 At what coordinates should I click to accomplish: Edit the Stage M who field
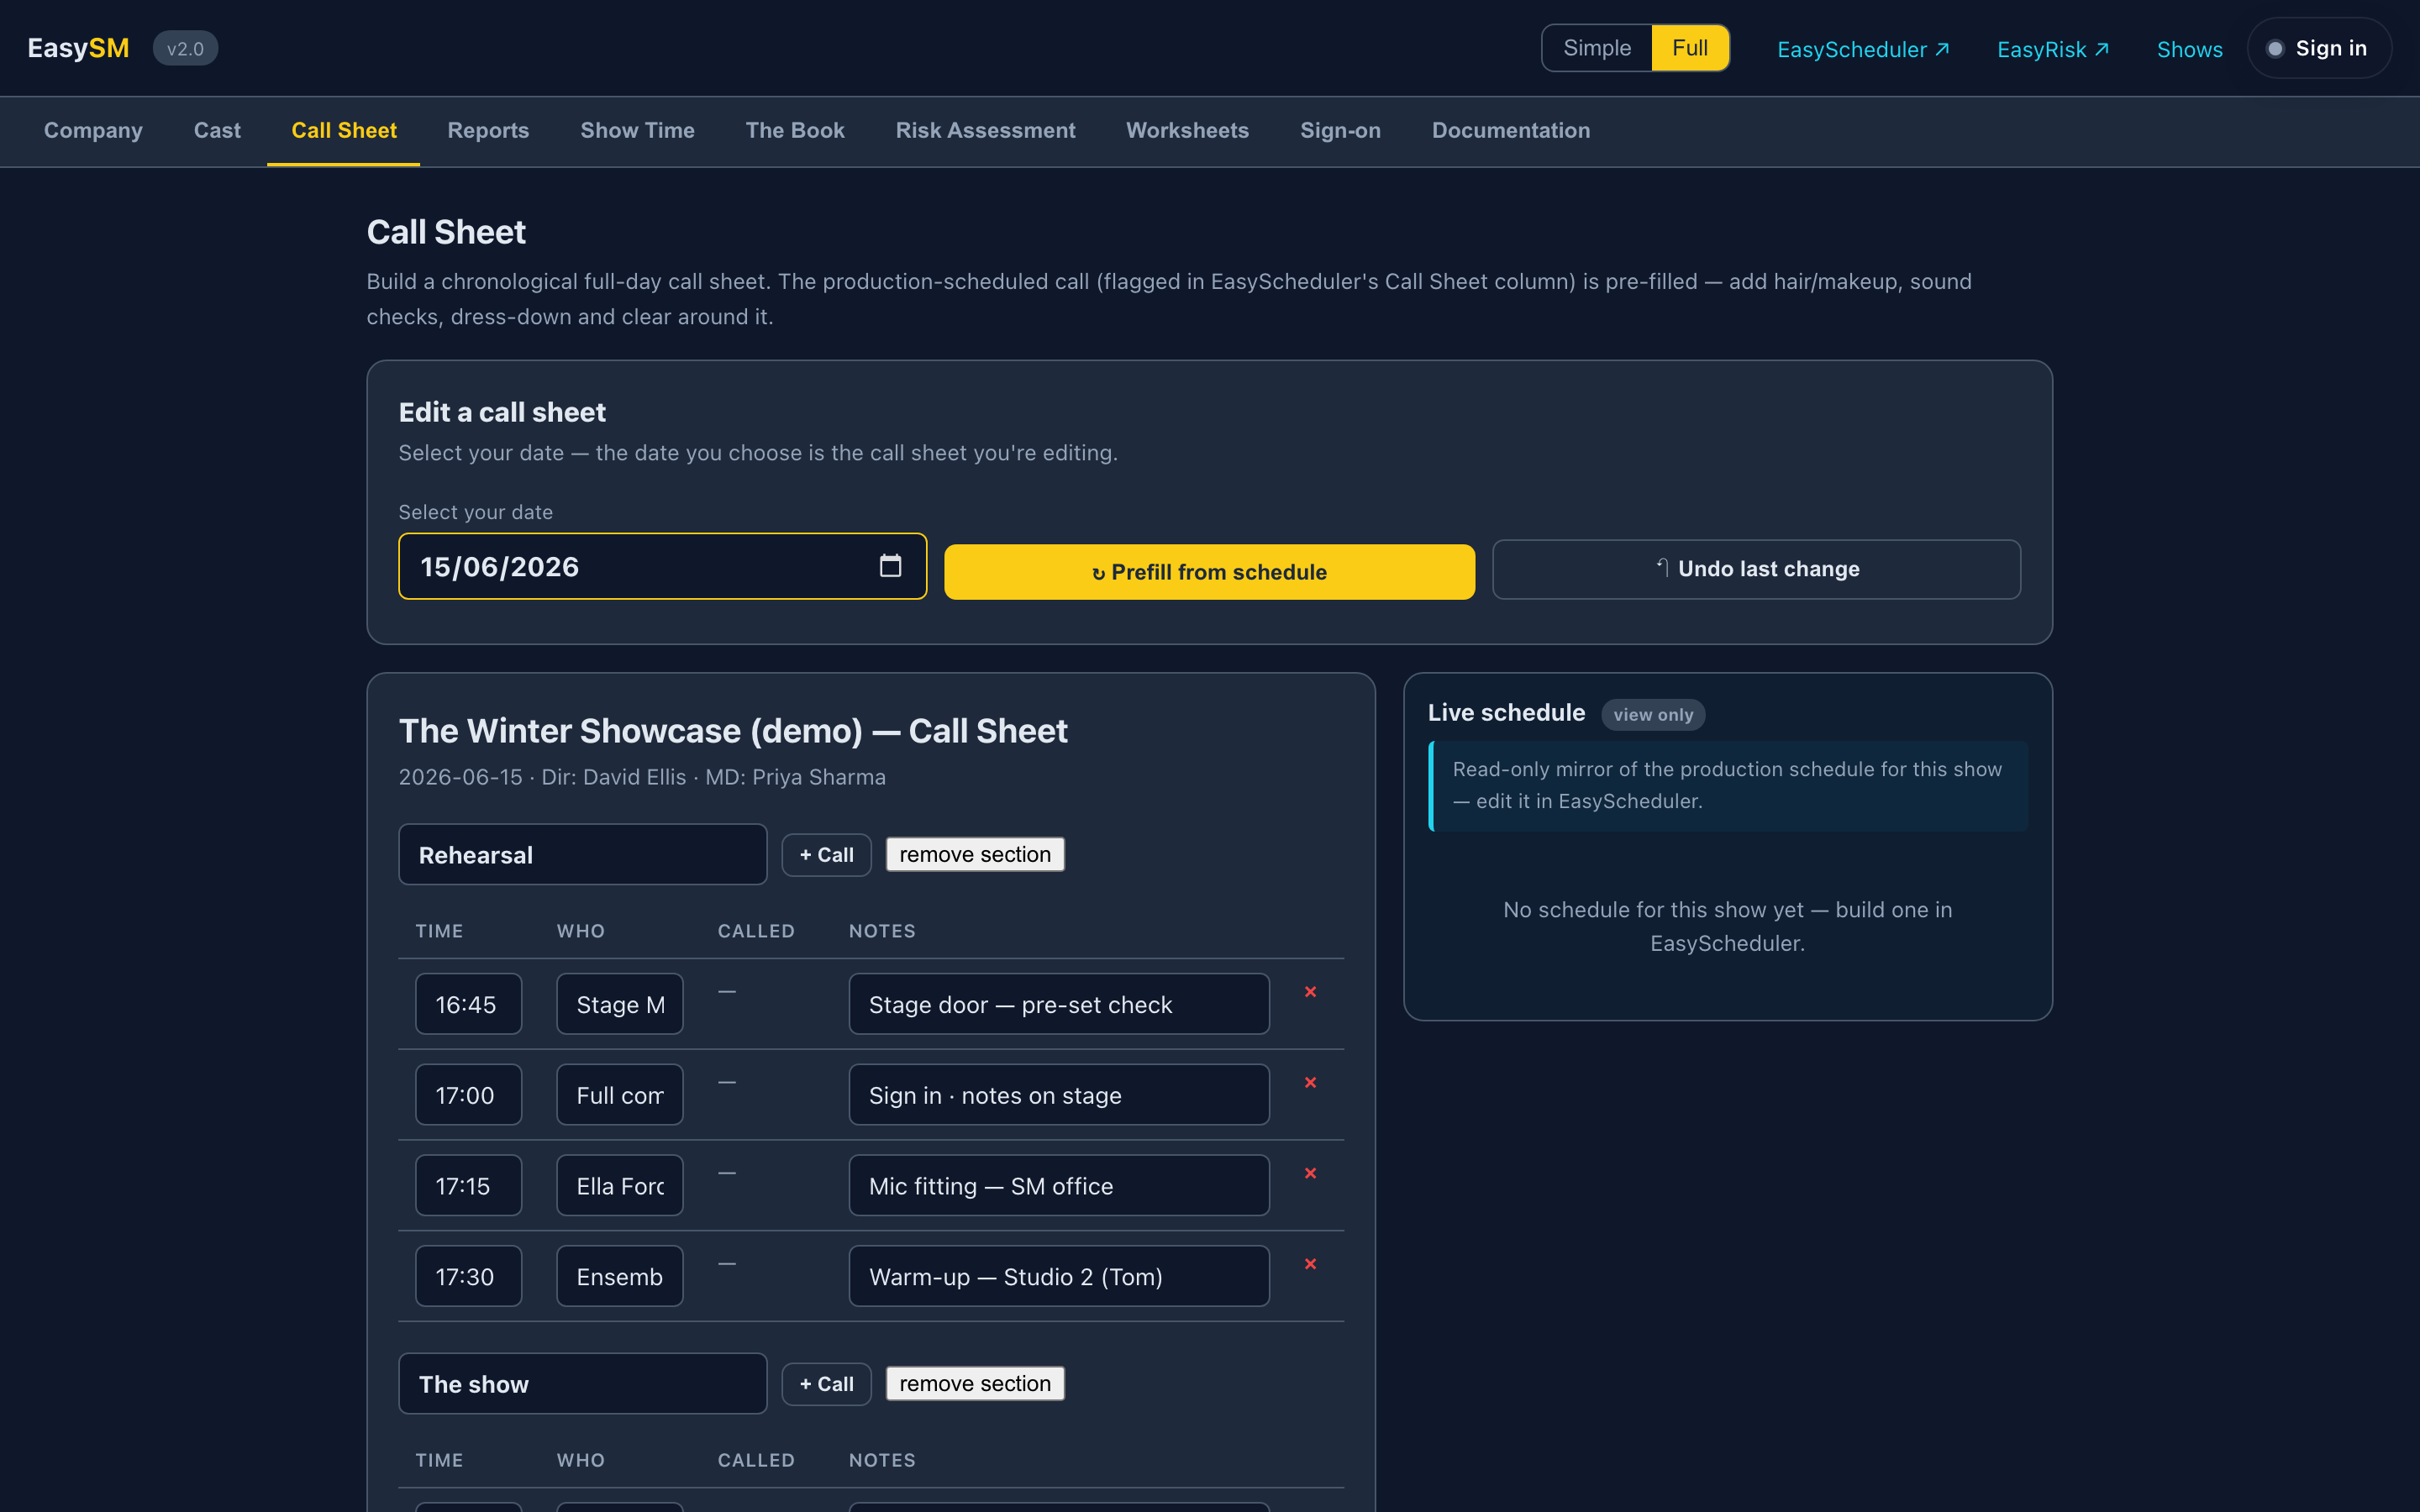(619, 1004)
